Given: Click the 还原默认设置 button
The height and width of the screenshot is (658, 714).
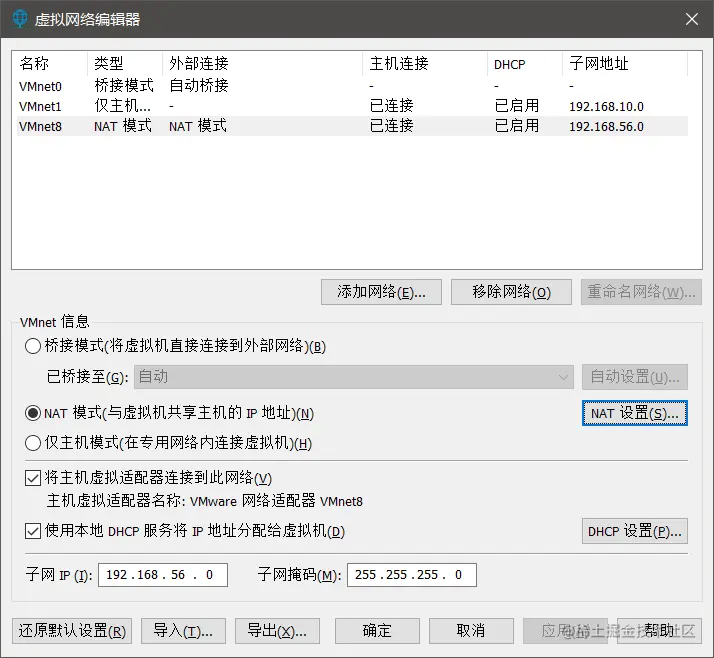Looking at the screenshot, I should pyautogui.click(x=72, y=631).
